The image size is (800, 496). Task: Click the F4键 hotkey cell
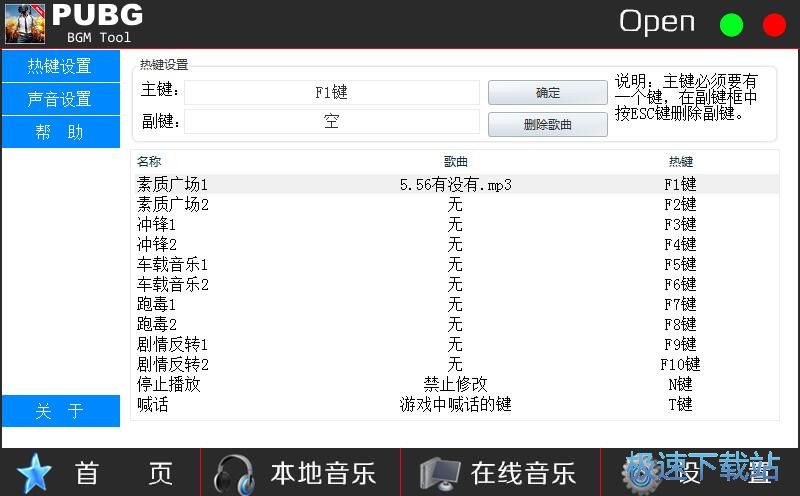tap(681, 244)
